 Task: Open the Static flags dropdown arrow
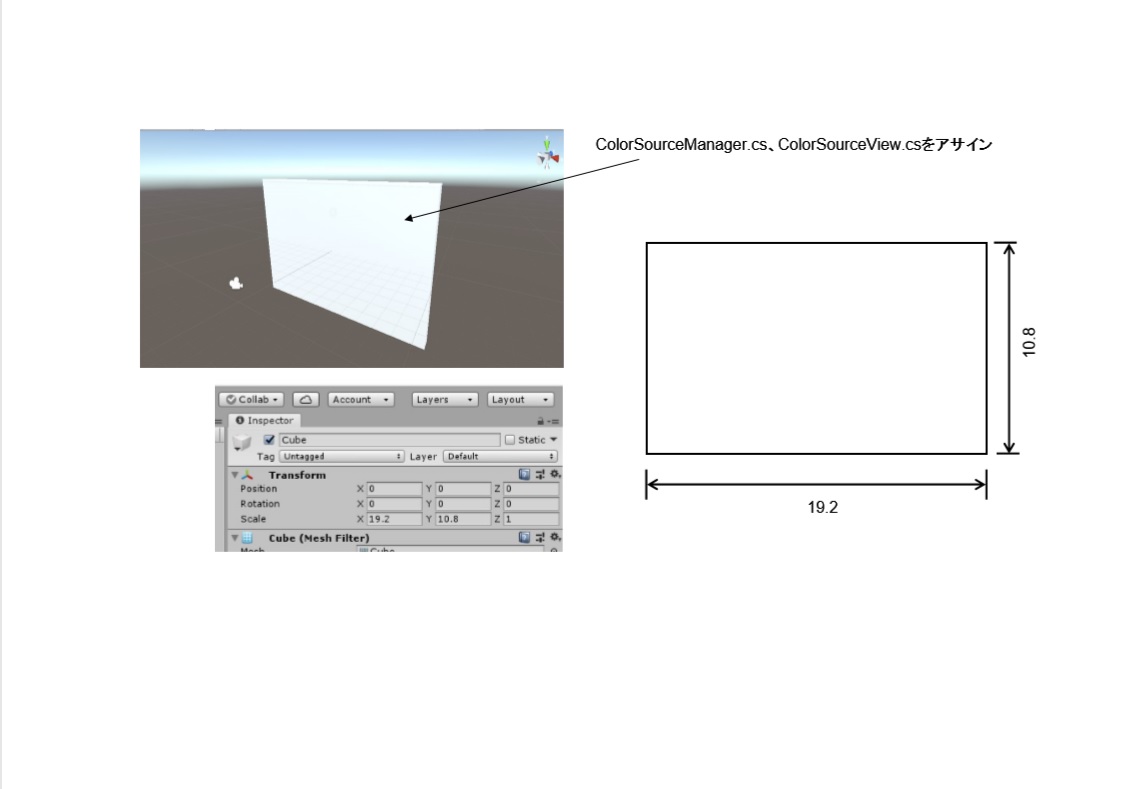[x=553, y=440]
